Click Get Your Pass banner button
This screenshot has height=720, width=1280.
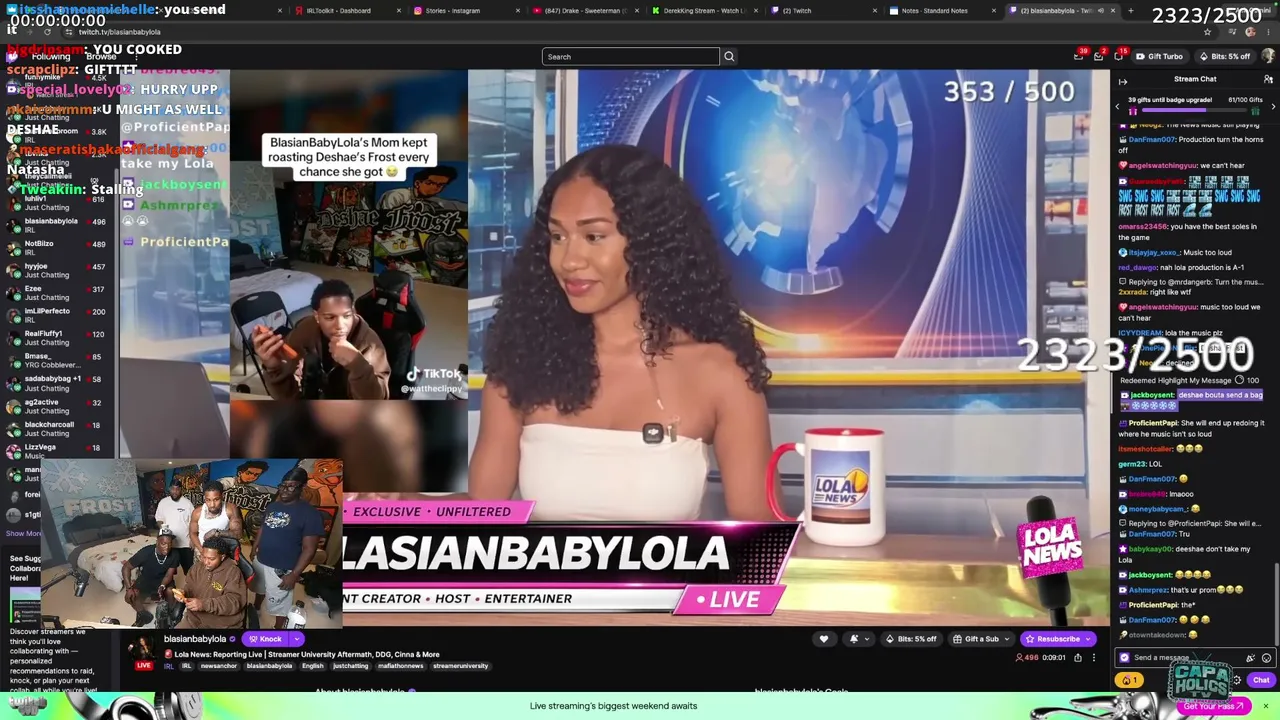(x=1212, y=706)
